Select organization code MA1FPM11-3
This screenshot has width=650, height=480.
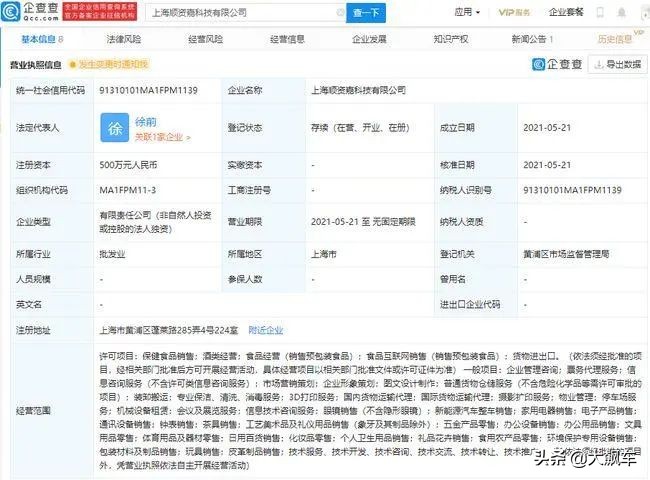[128, 190]
